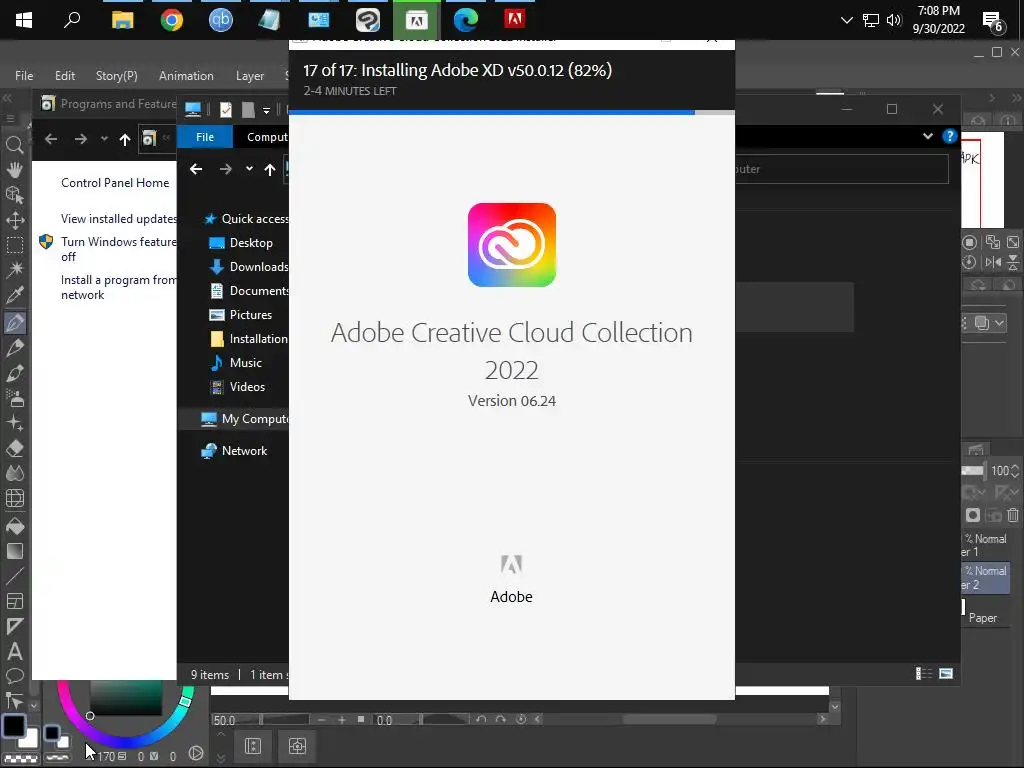The width and height of the screenshot is (1024, 768).
Task: Select the Brush tool
Action: pyautogui.click(x=14, y=373)
